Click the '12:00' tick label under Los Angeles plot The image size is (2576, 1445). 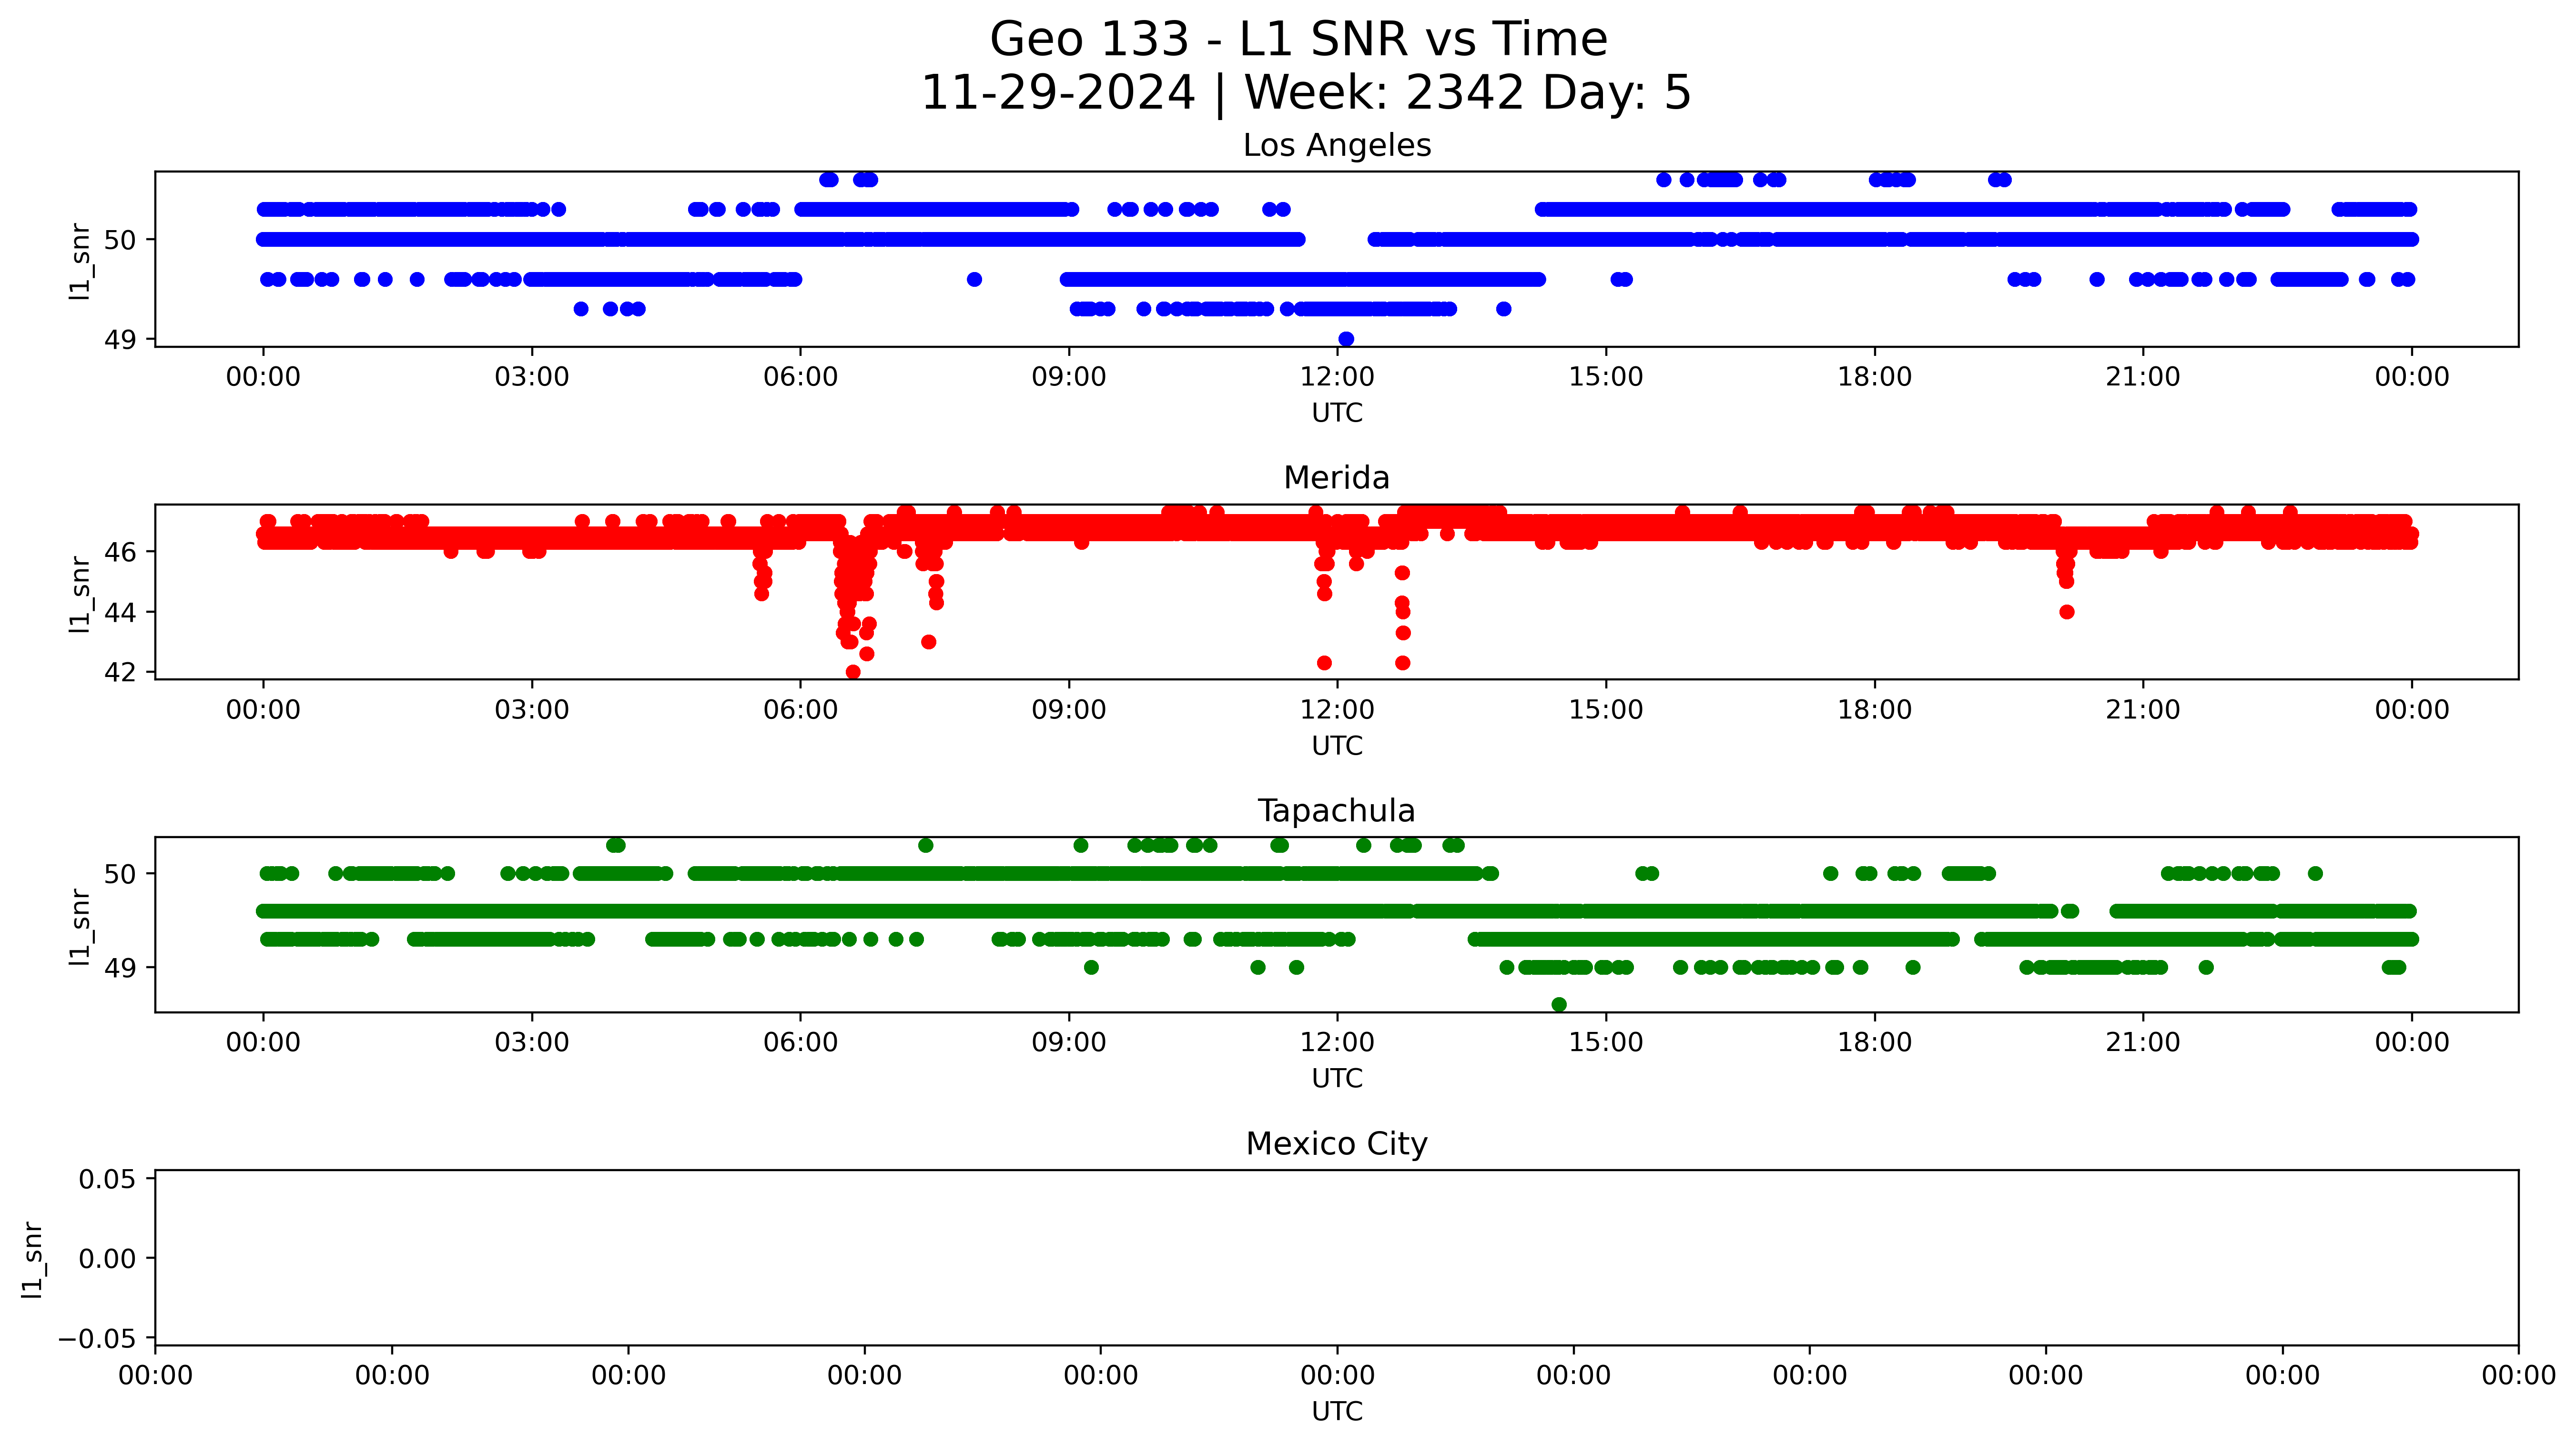(x=1337, y=377)
